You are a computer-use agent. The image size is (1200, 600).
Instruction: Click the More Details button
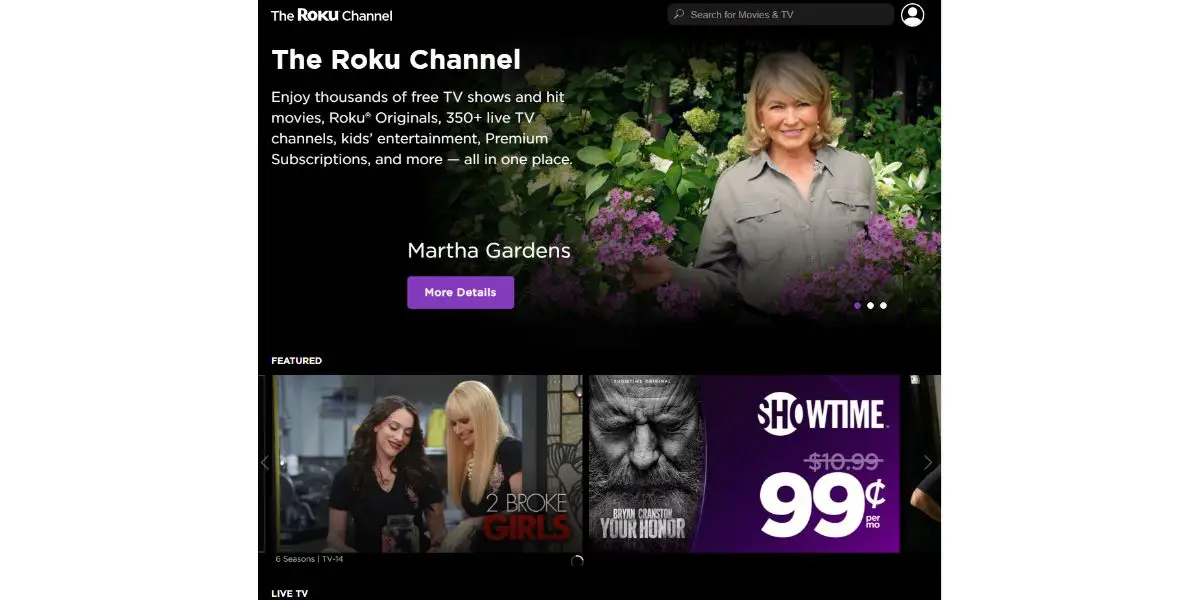tap(460, 292)
